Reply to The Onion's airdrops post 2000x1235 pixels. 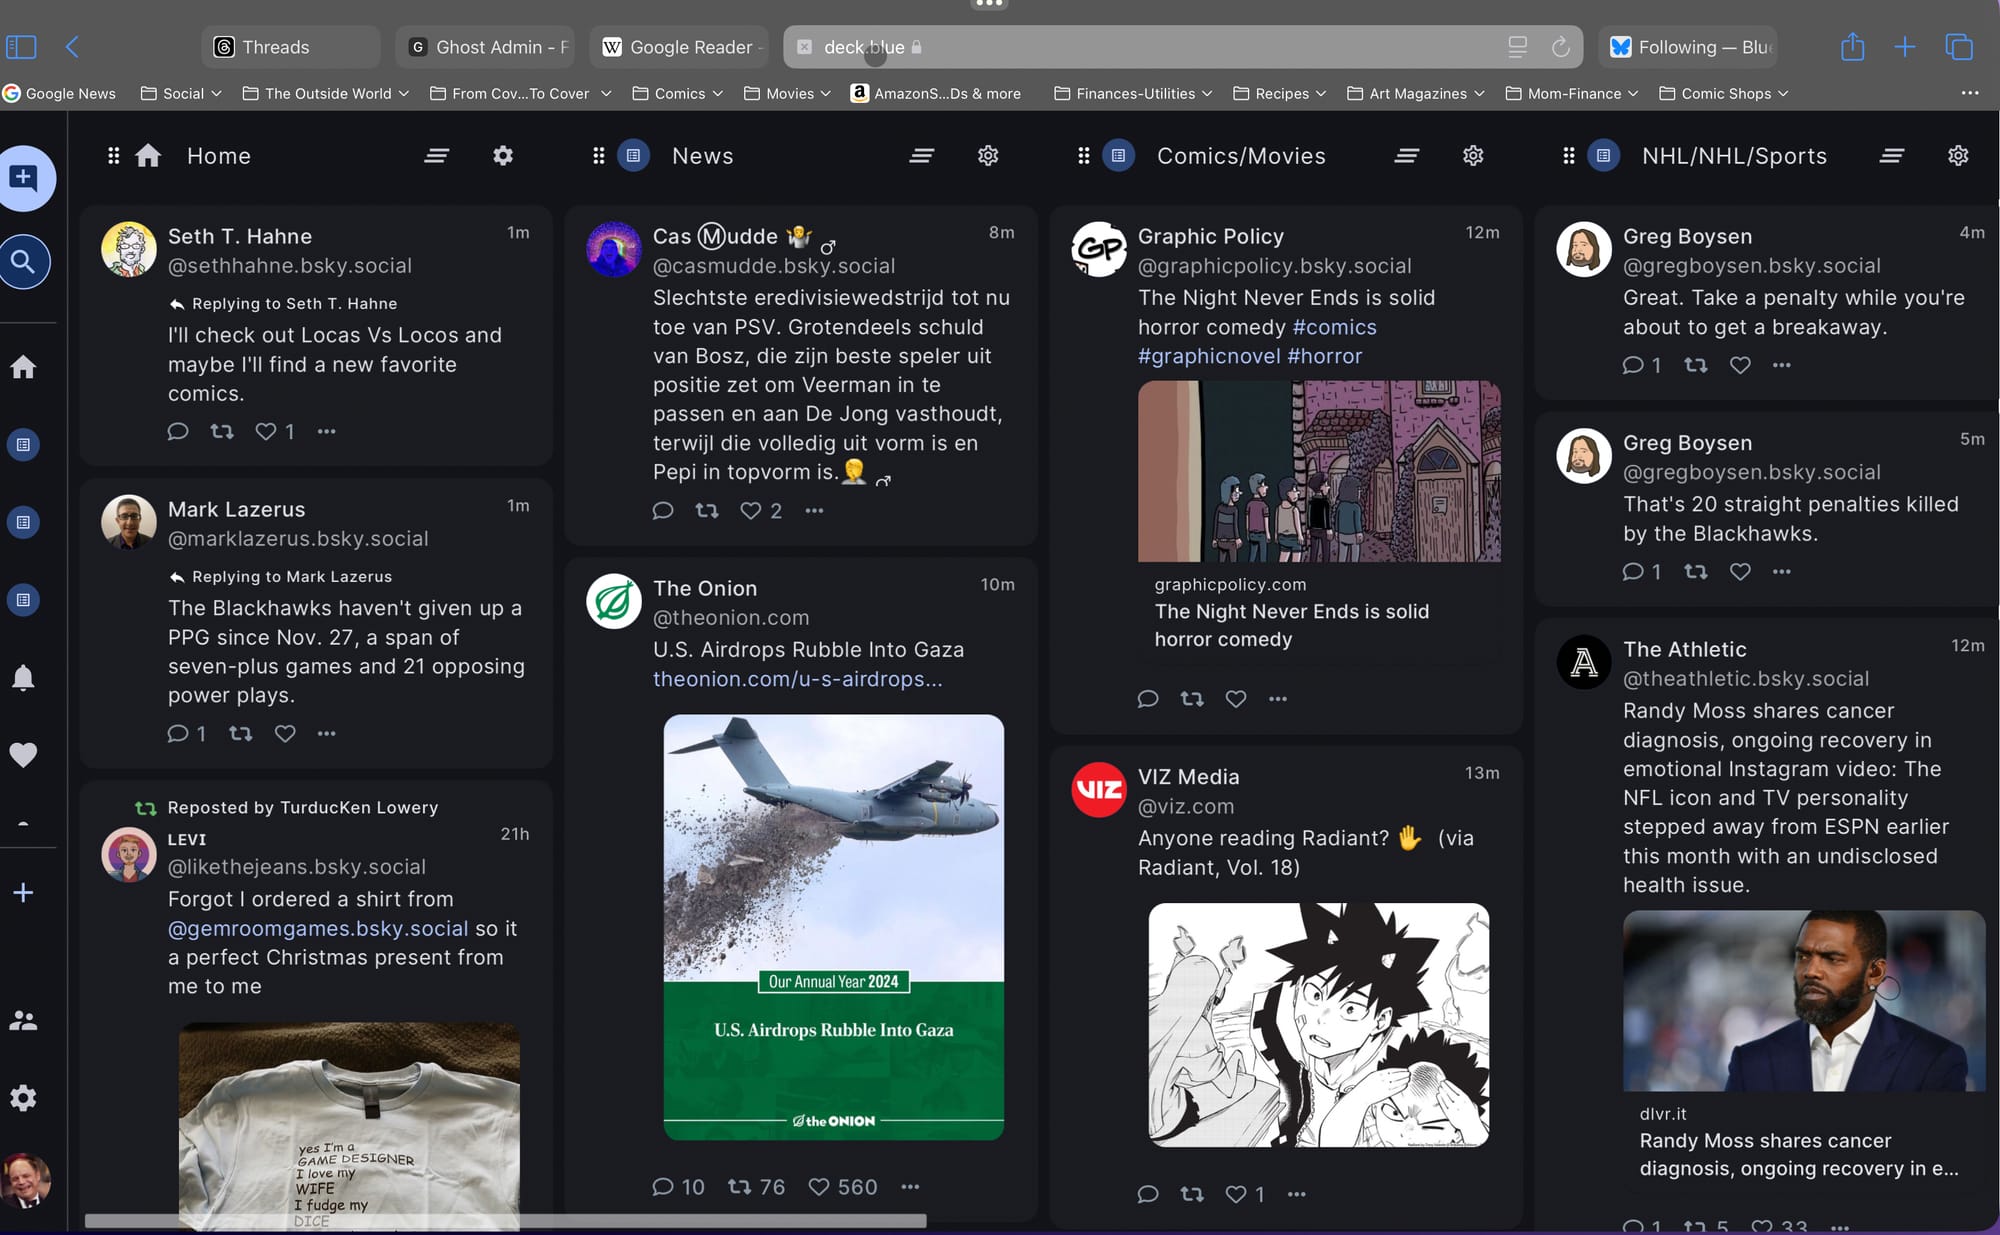click(x=662, y=1187)
